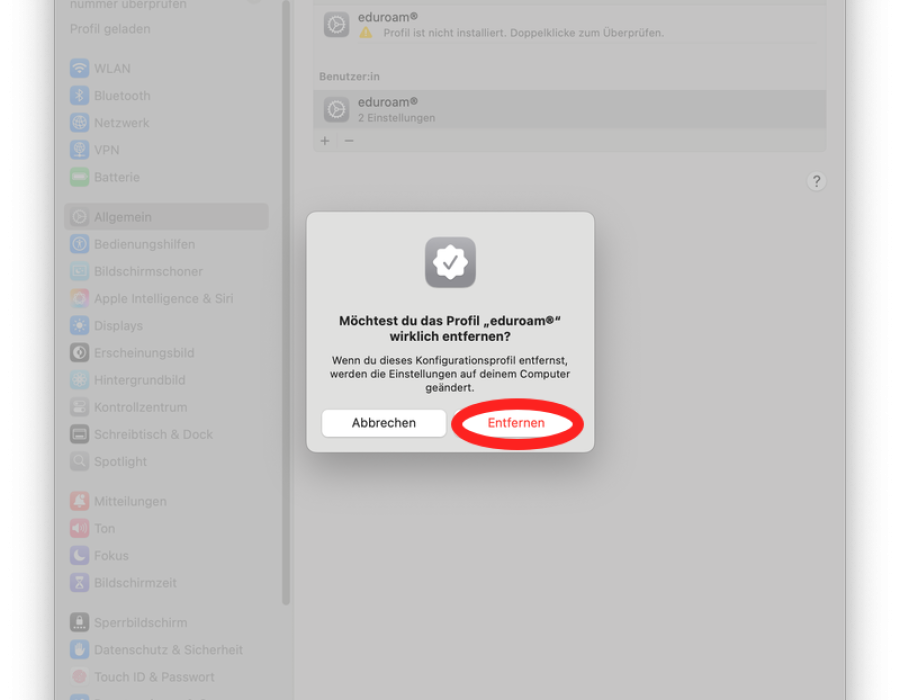This screenshot has height=700, width=900.
Task: Select the Netzwerk globe icon
Action: coord(79,122)
